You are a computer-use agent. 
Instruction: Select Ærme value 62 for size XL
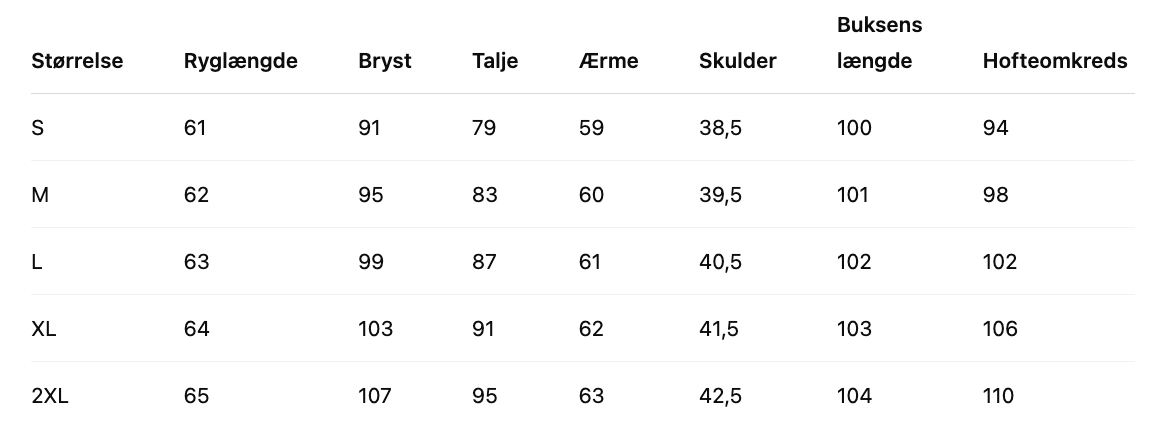(591, 329)
